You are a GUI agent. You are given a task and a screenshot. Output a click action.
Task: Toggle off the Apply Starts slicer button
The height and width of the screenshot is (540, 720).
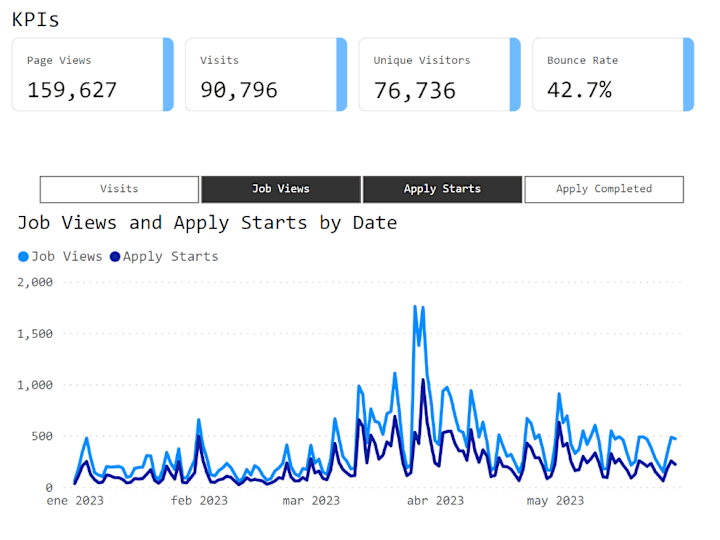click(443, 189)
